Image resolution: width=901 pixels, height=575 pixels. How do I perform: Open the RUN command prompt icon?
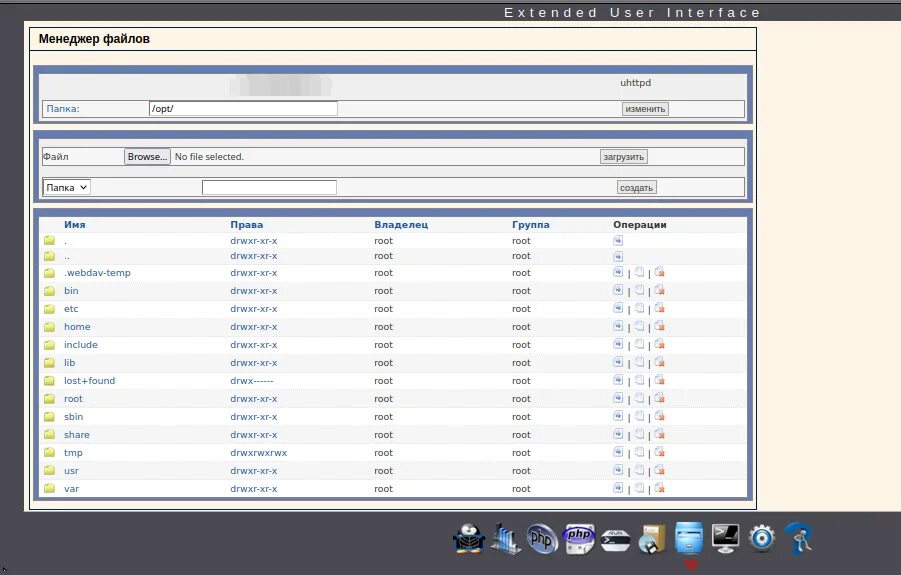coord(615,540)
